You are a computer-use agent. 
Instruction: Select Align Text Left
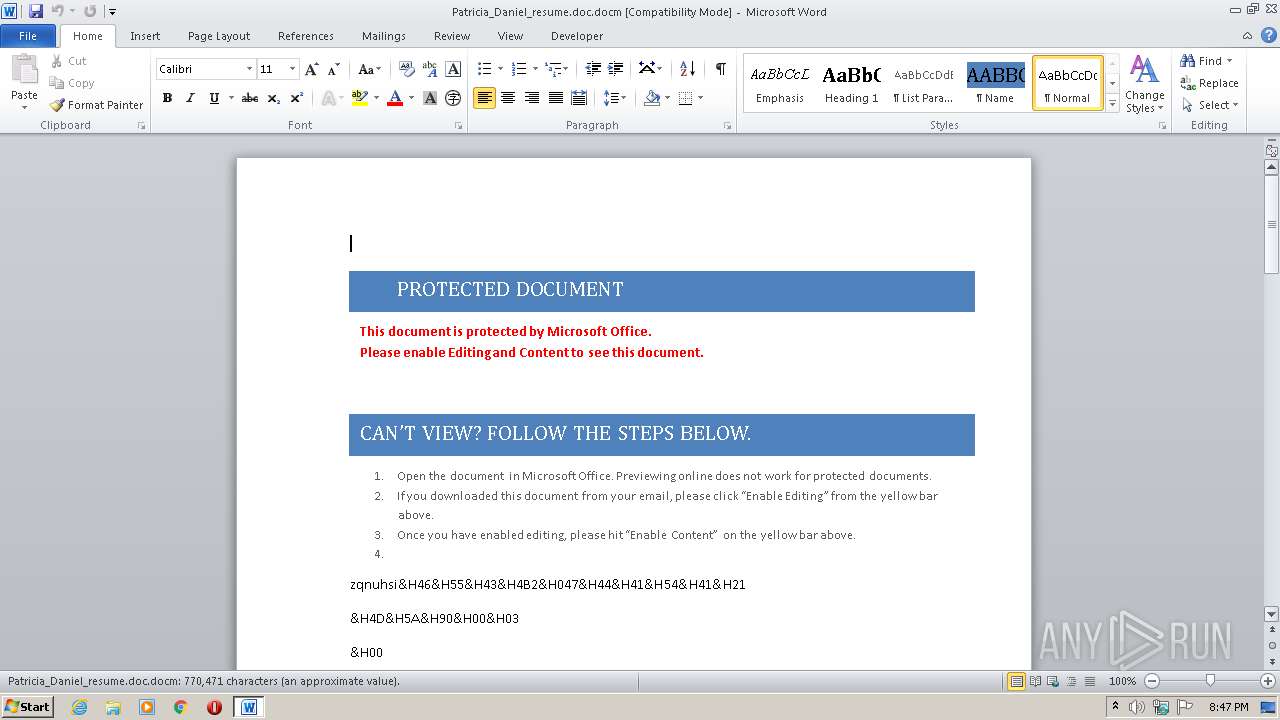tap(485, 98)
